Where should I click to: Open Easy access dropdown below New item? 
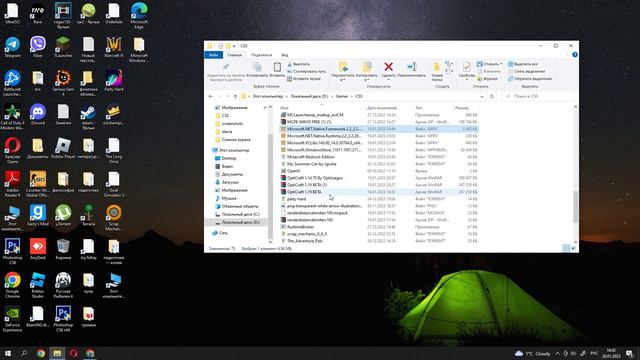(449, 72)
